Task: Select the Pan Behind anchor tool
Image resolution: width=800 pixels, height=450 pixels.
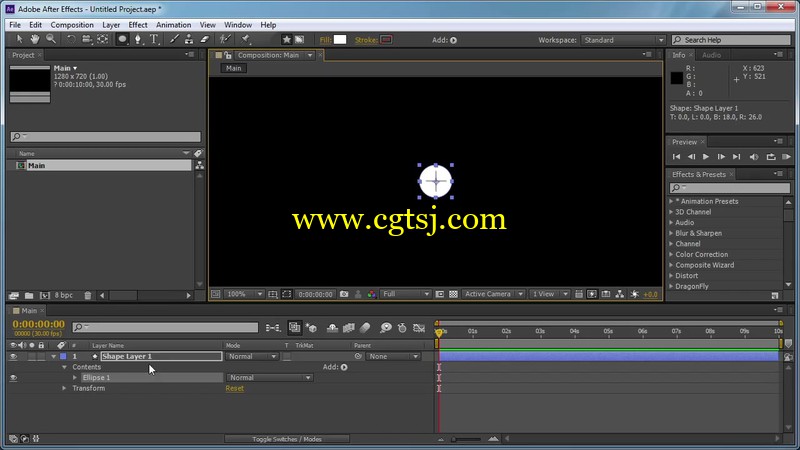Action: (x=103, y=39)
